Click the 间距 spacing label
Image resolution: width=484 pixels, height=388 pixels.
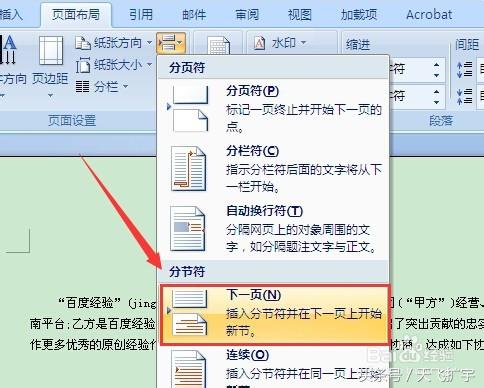tap(467, 44)
